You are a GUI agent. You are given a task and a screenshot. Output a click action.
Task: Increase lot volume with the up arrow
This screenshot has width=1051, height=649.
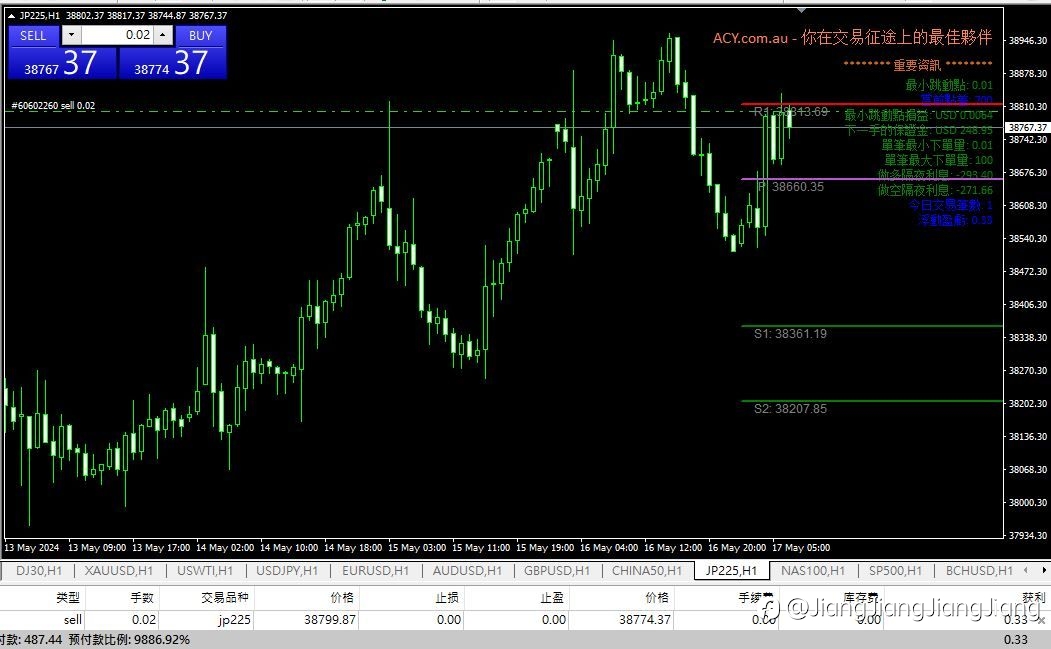pos(163,36)
